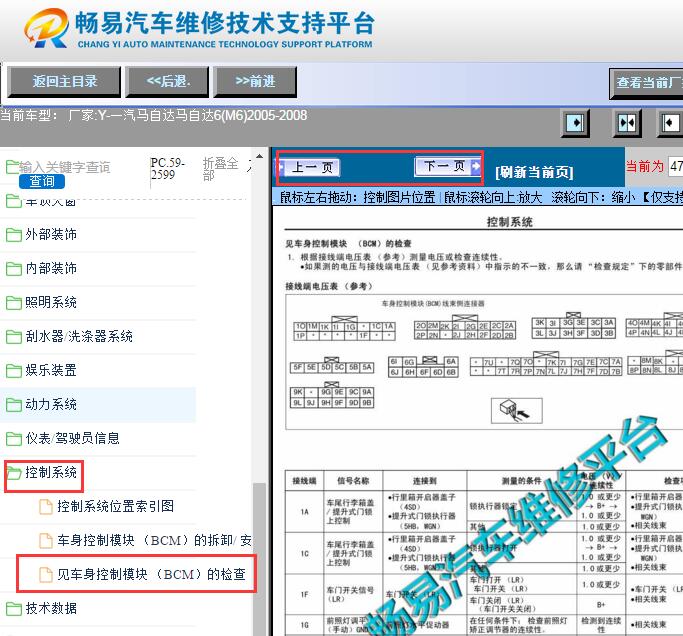Click the PC.59-2599 text
This screenshot has height=636, width=683.
click(168, 169)
